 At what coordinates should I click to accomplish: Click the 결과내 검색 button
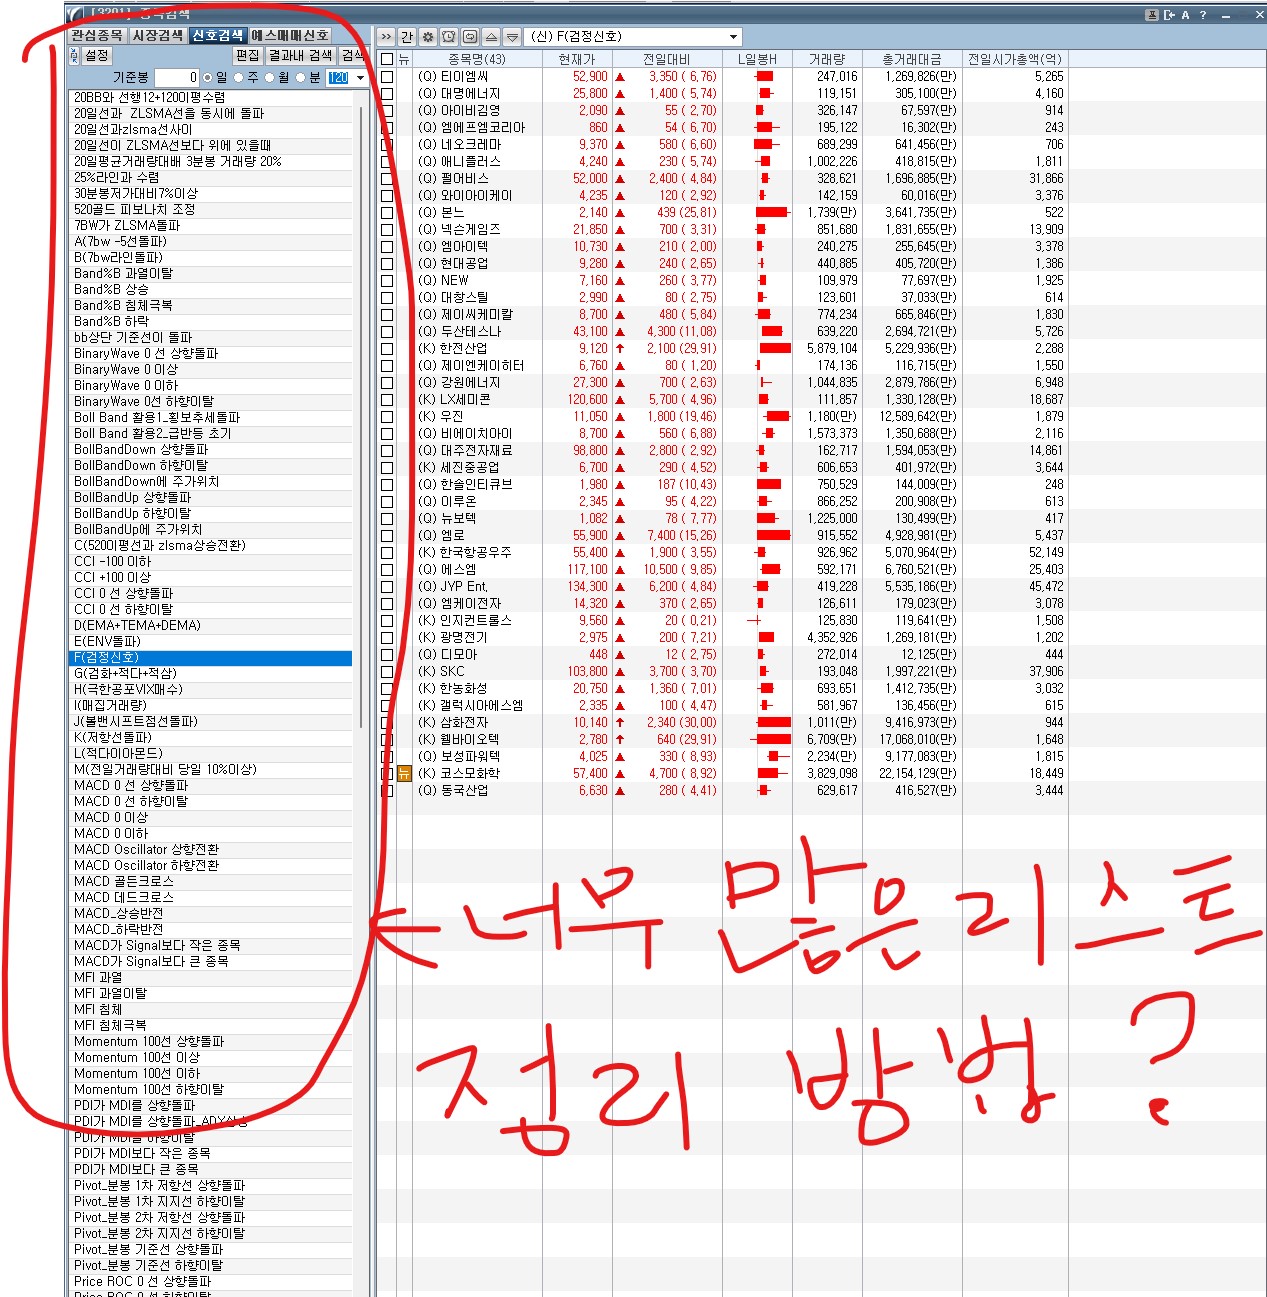[300, 56]
